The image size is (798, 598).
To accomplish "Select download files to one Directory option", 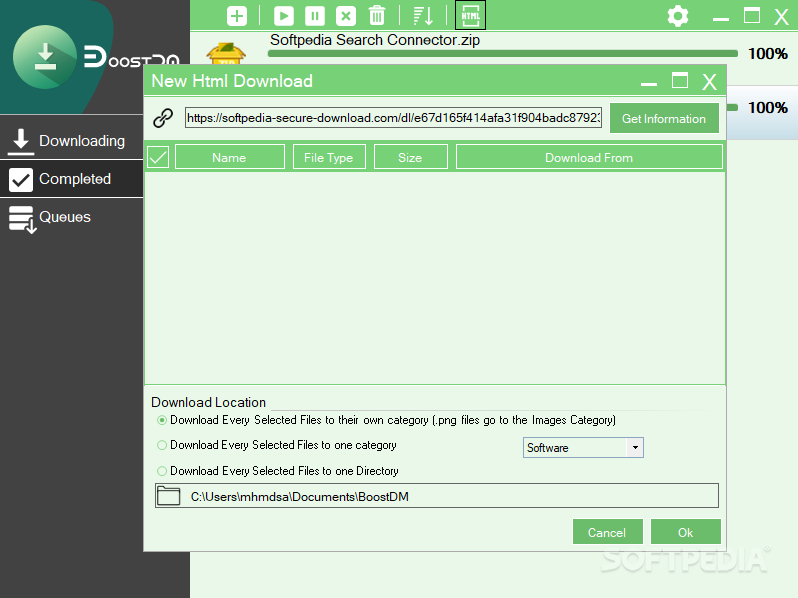I will (162, 471).
